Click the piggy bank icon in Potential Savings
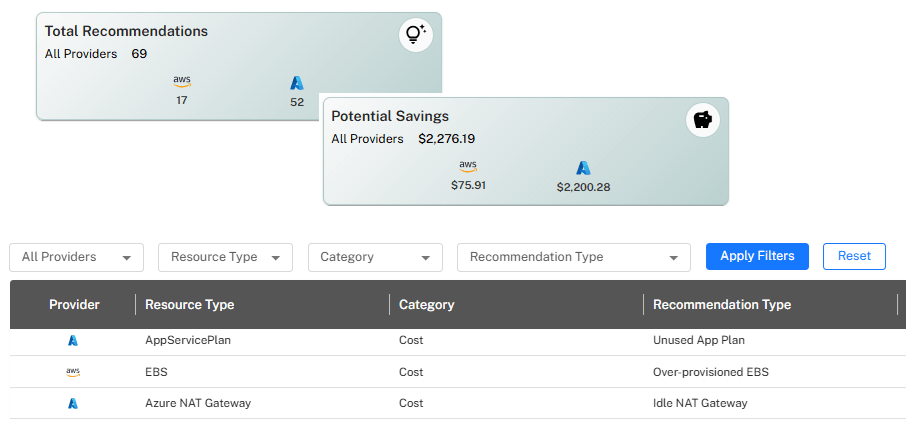 pyautogui.click(x=702, y=120)
